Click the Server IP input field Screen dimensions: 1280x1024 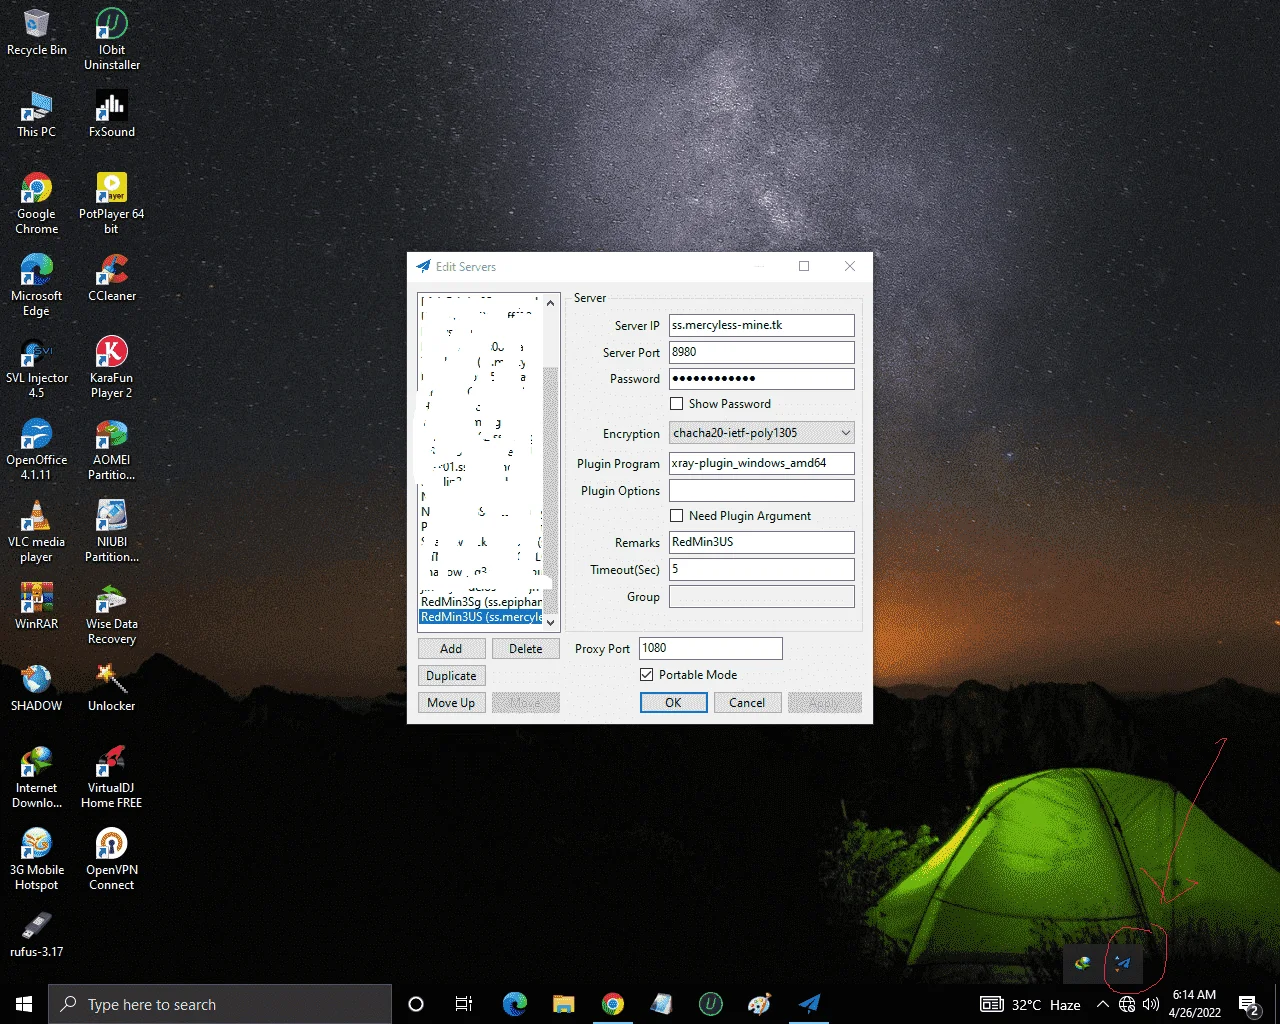[762, 325]
